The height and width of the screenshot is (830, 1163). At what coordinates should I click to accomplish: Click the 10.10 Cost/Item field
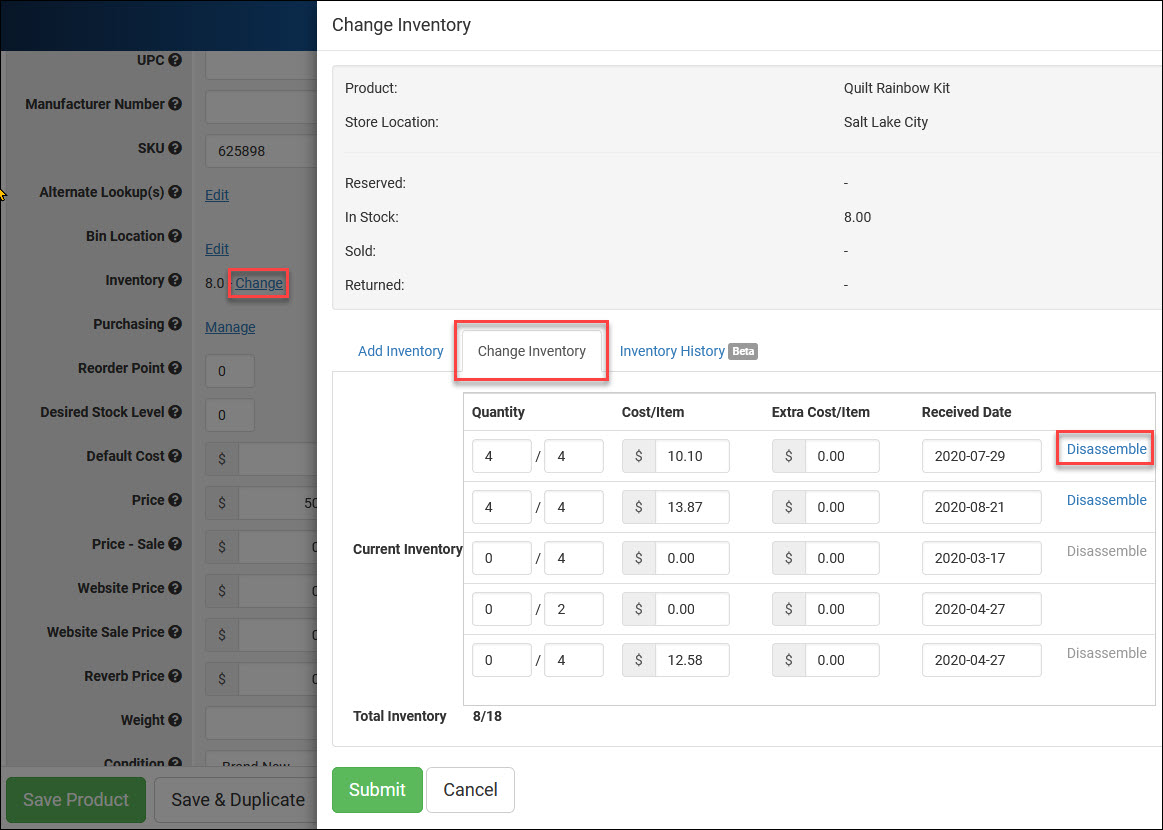(x=691, y=456)
